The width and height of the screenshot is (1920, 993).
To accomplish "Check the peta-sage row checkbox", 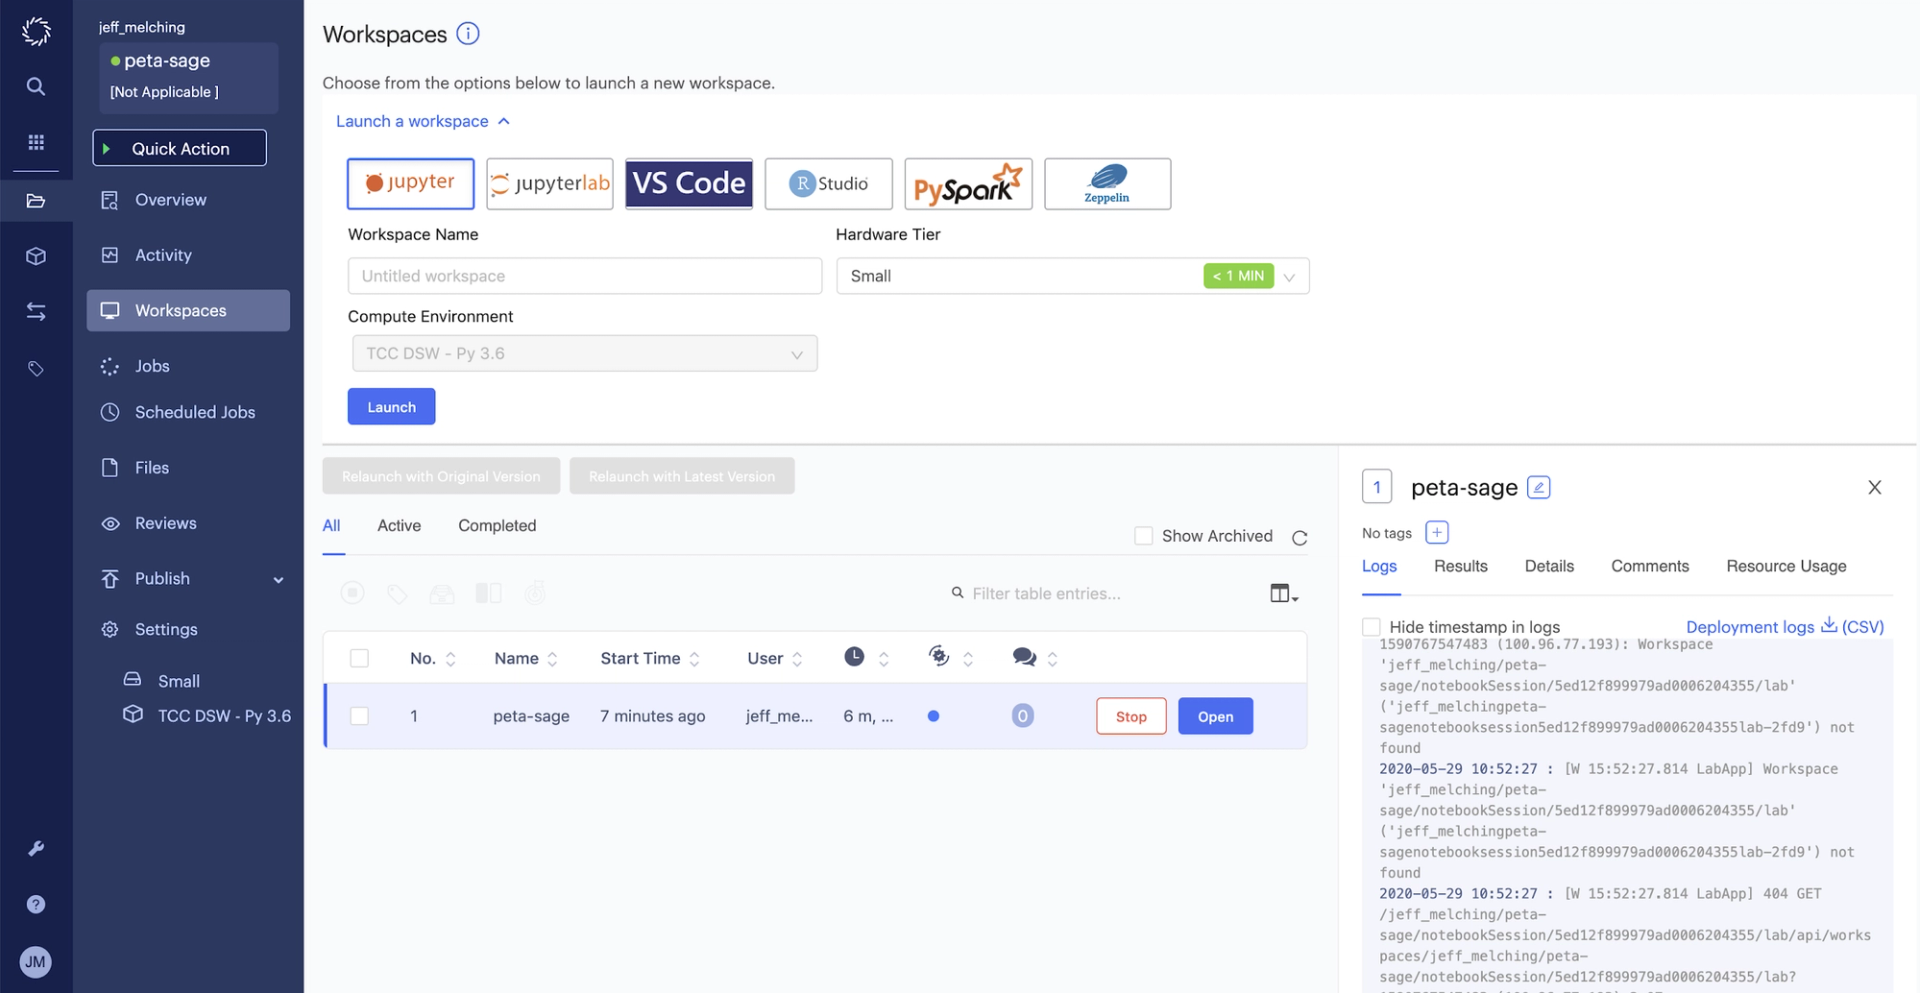I will (359, 716).
